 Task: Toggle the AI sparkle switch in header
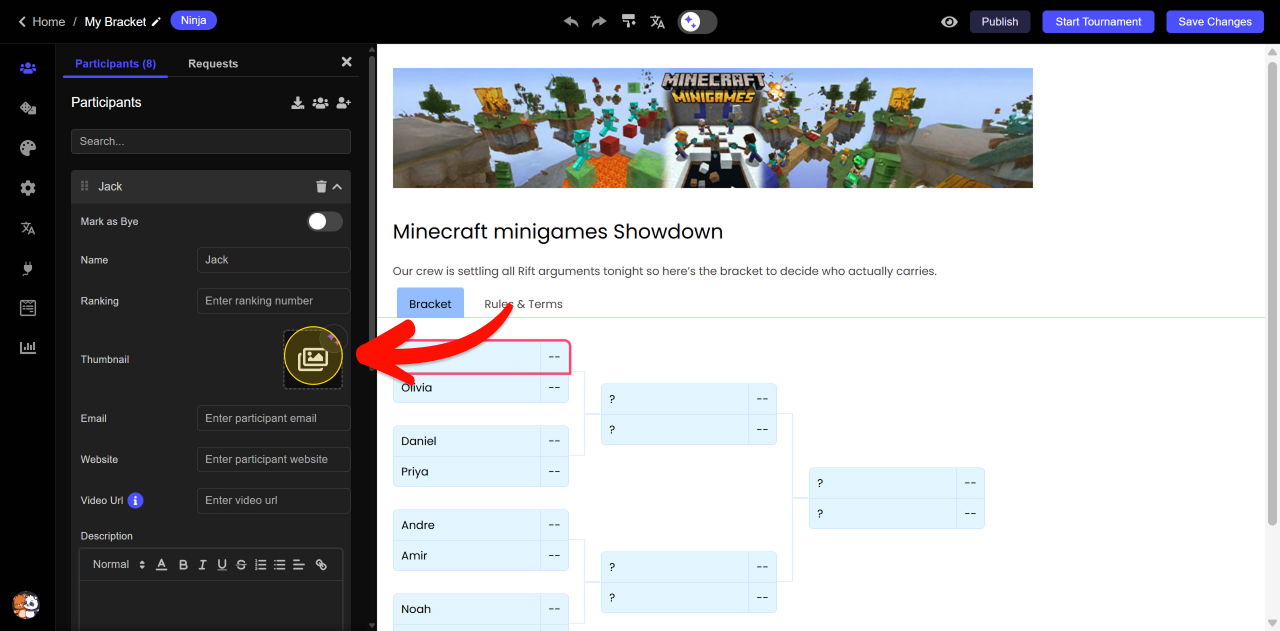[697, 21]
